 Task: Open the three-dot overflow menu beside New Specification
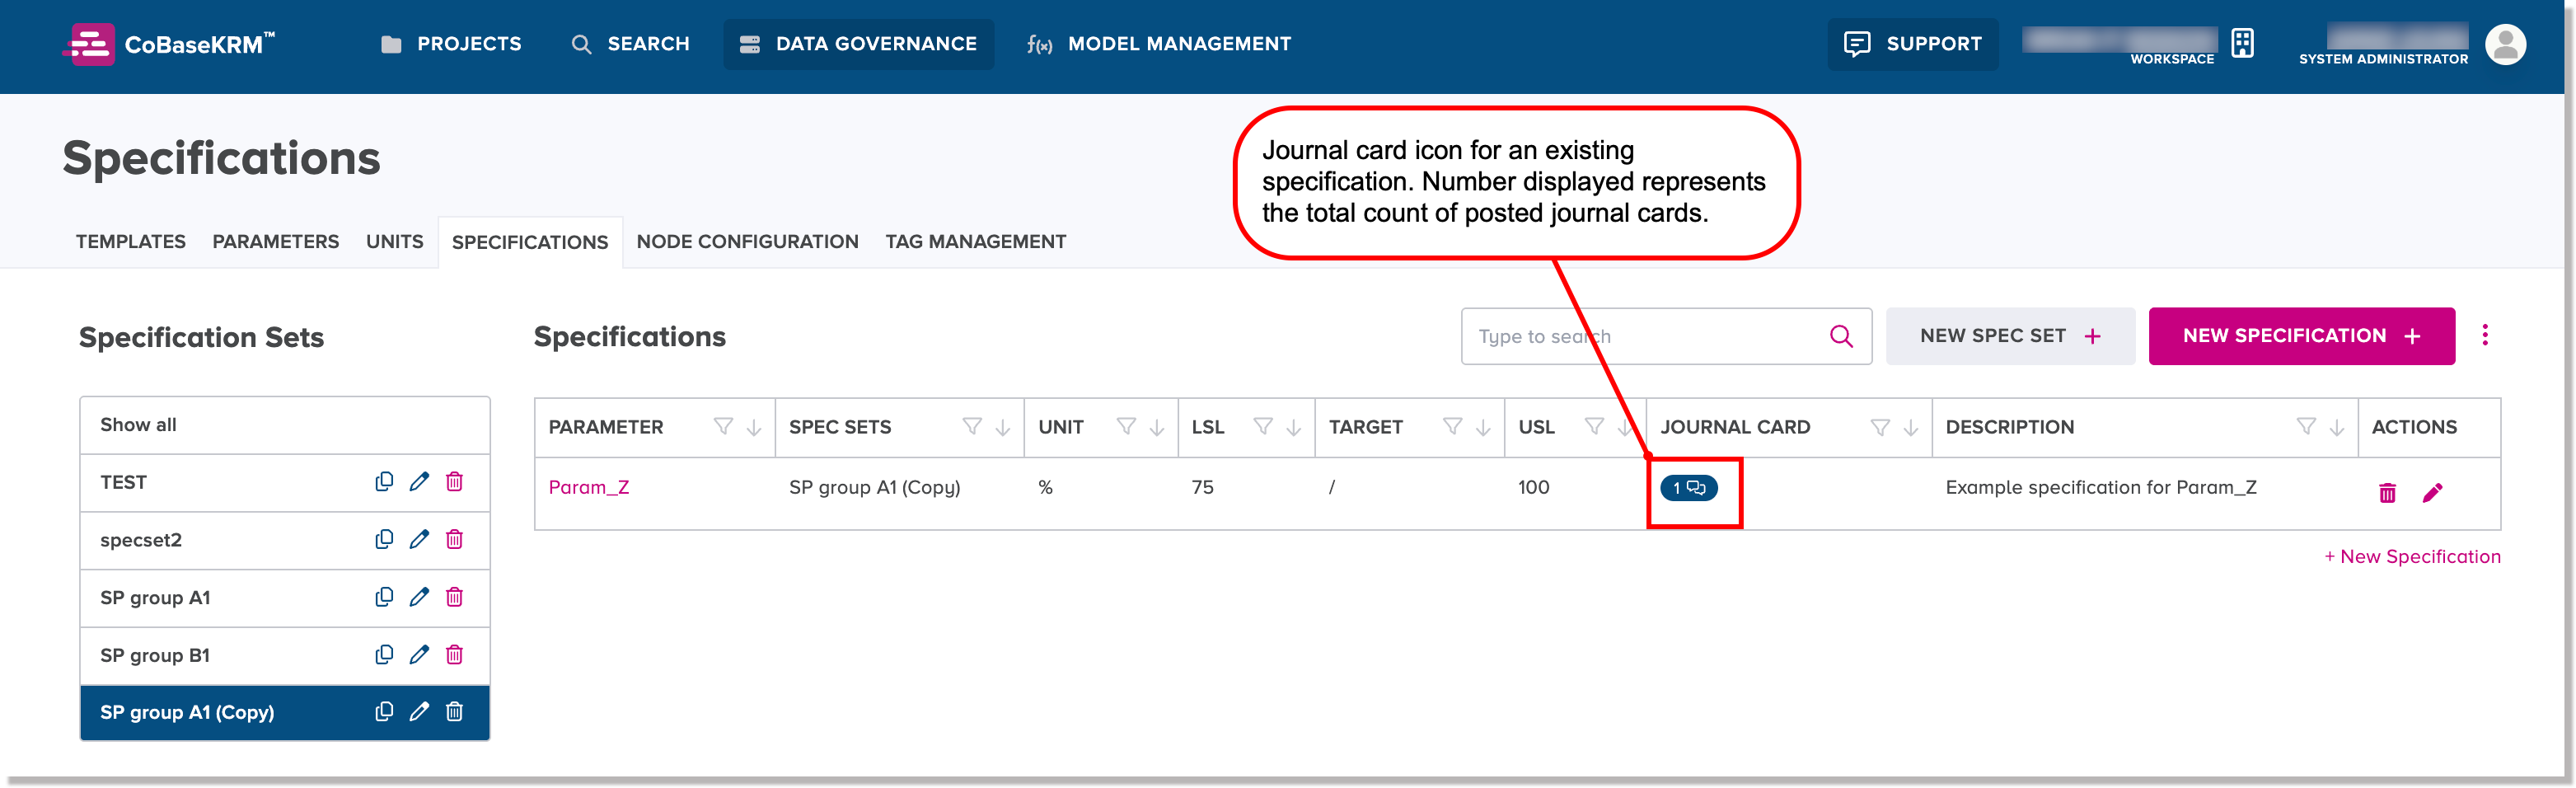[2485, 335]
